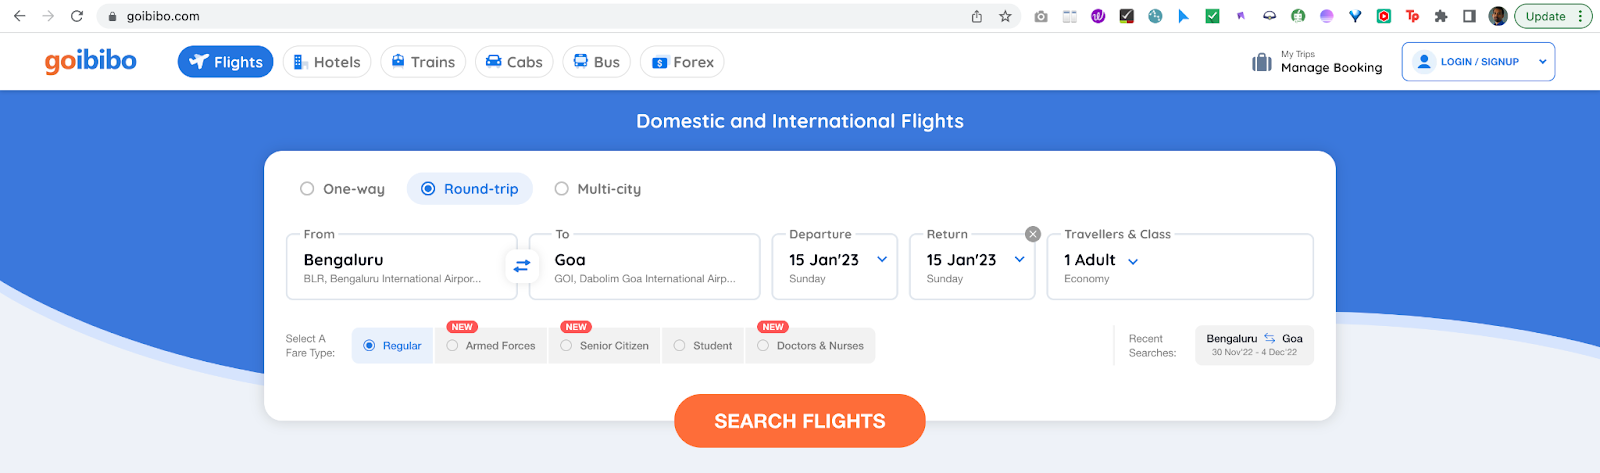Bookmark the page with the star icon
The image size is (1600, 473).
tap(1005, 16)
